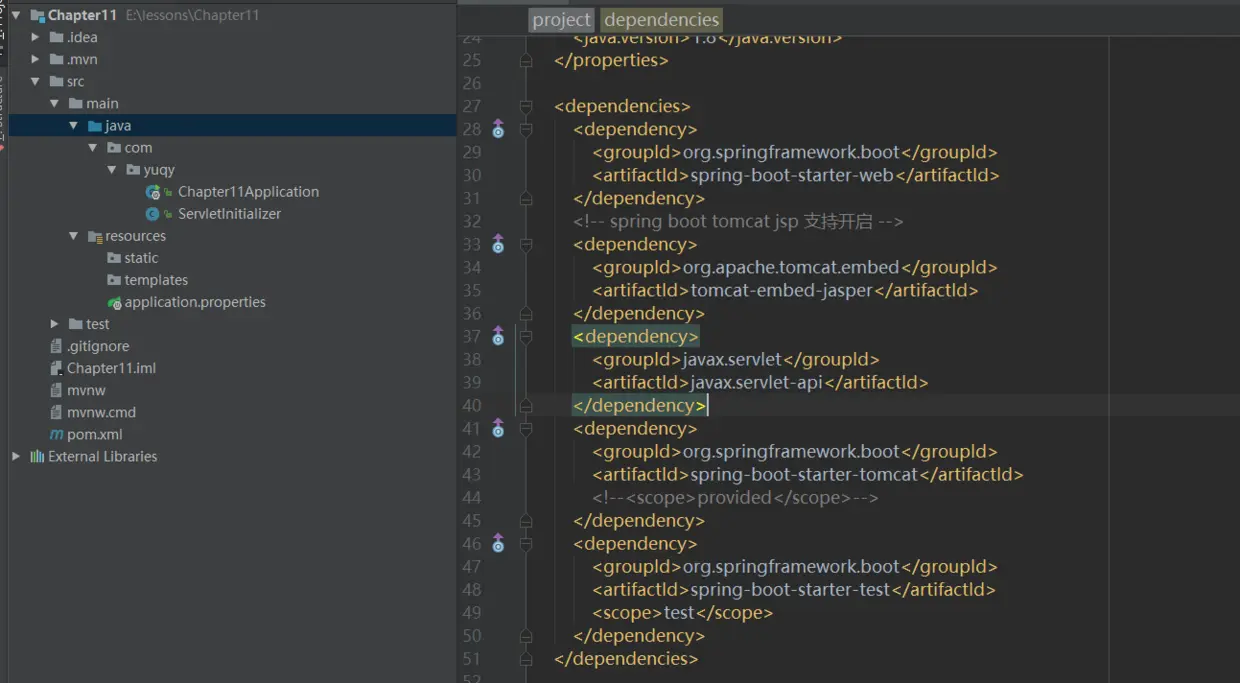
Task: Fold the dependency block at line 28
Action: pyautogui.click(x=526, y=129)
